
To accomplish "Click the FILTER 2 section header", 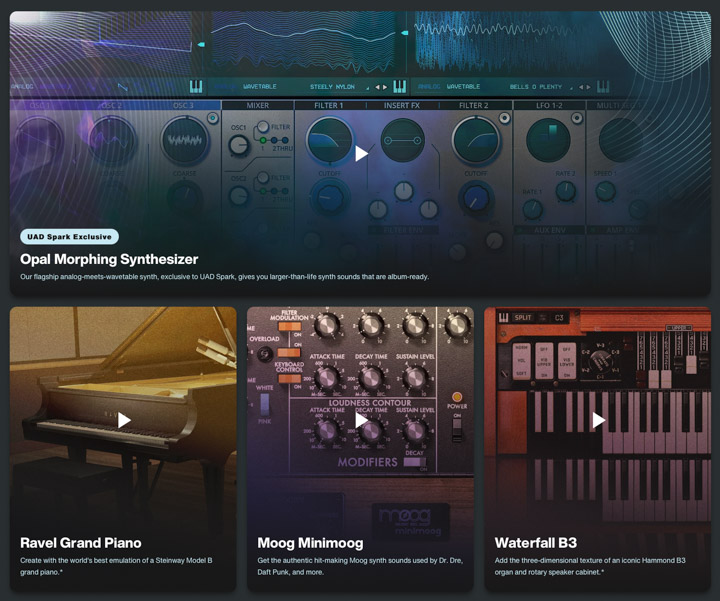I will pos(473,105).
